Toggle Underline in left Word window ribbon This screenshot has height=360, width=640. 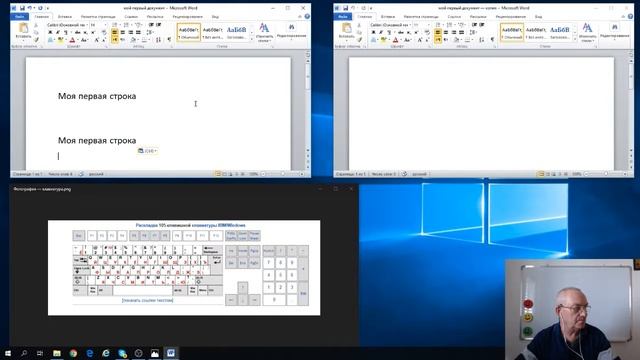(x=65, y=32)
